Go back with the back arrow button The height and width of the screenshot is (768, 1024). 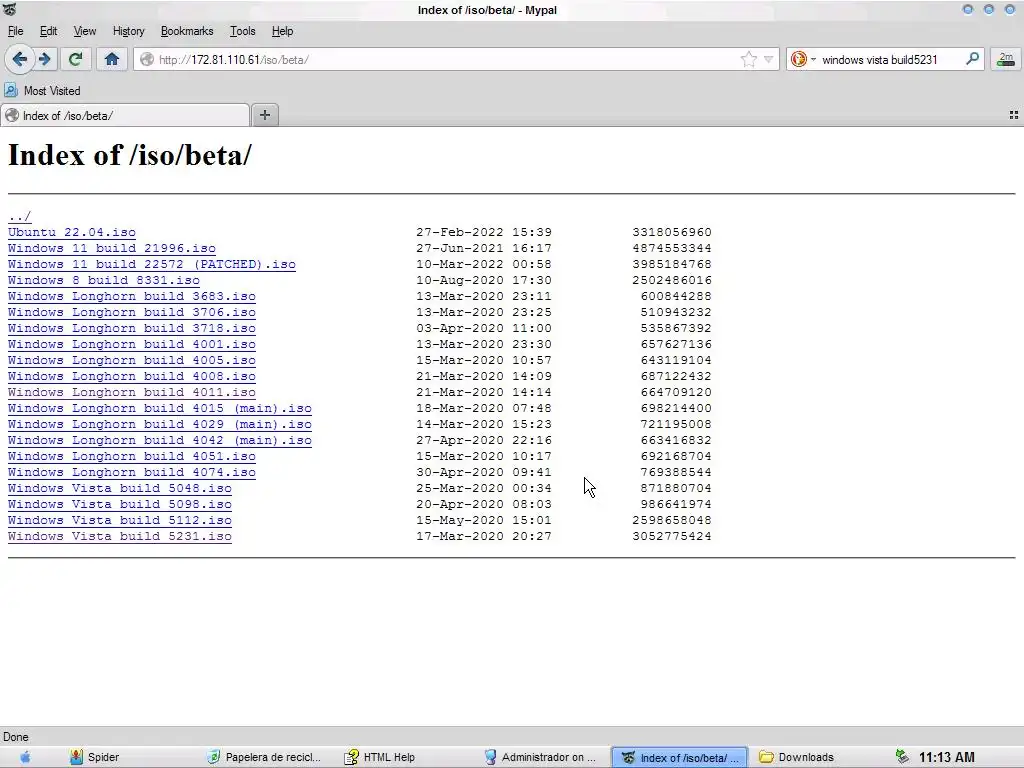20,59
